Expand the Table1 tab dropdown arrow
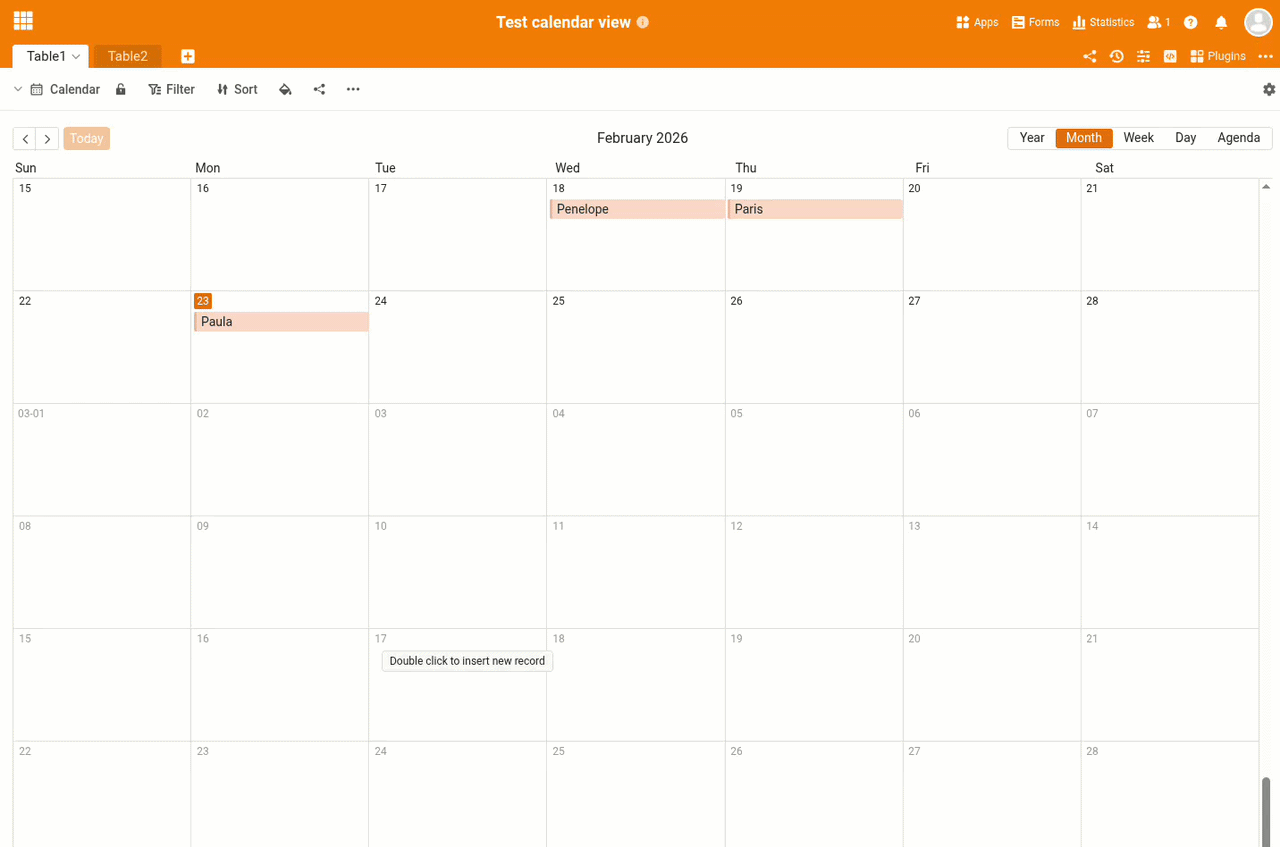The image size is (1280, 847). point(76,57)
